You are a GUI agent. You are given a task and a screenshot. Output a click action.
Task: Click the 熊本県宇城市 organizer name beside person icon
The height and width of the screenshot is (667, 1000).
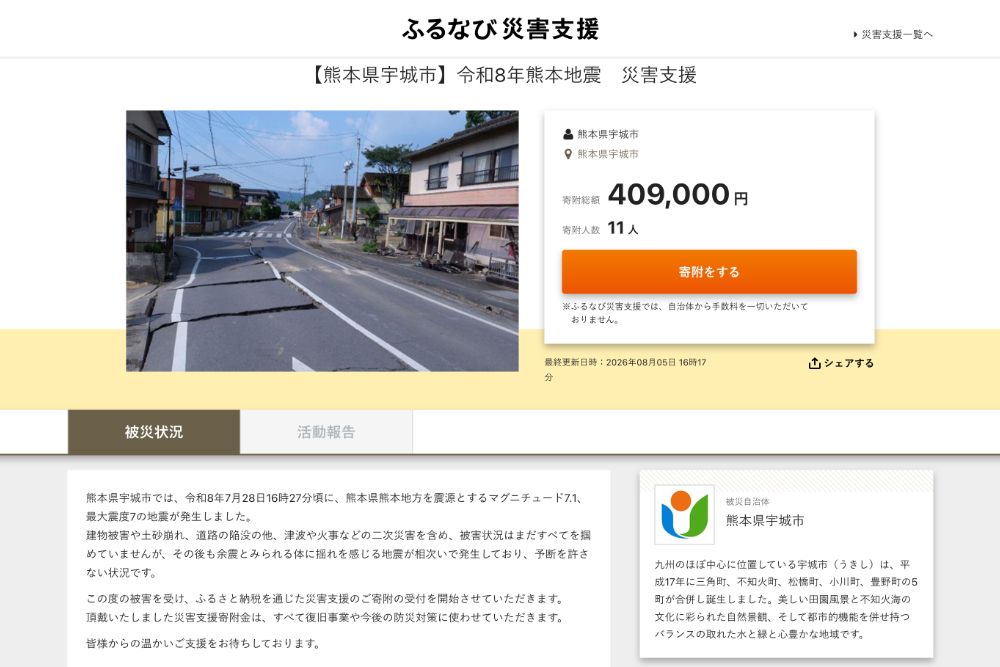[x=608, y=134]
